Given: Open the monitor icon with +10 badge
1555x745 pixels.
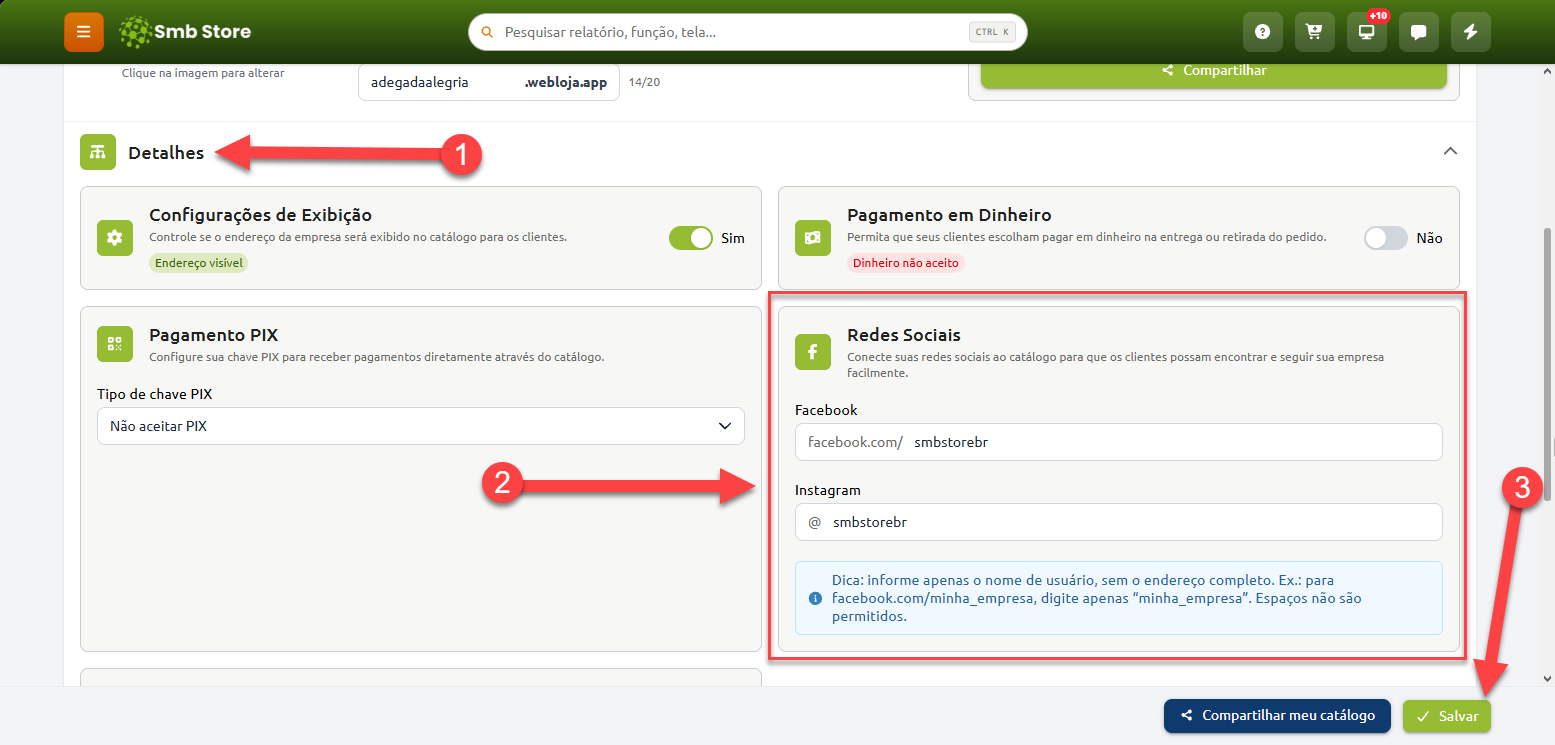Looking at the screenshot, I should click(1367, 32).
